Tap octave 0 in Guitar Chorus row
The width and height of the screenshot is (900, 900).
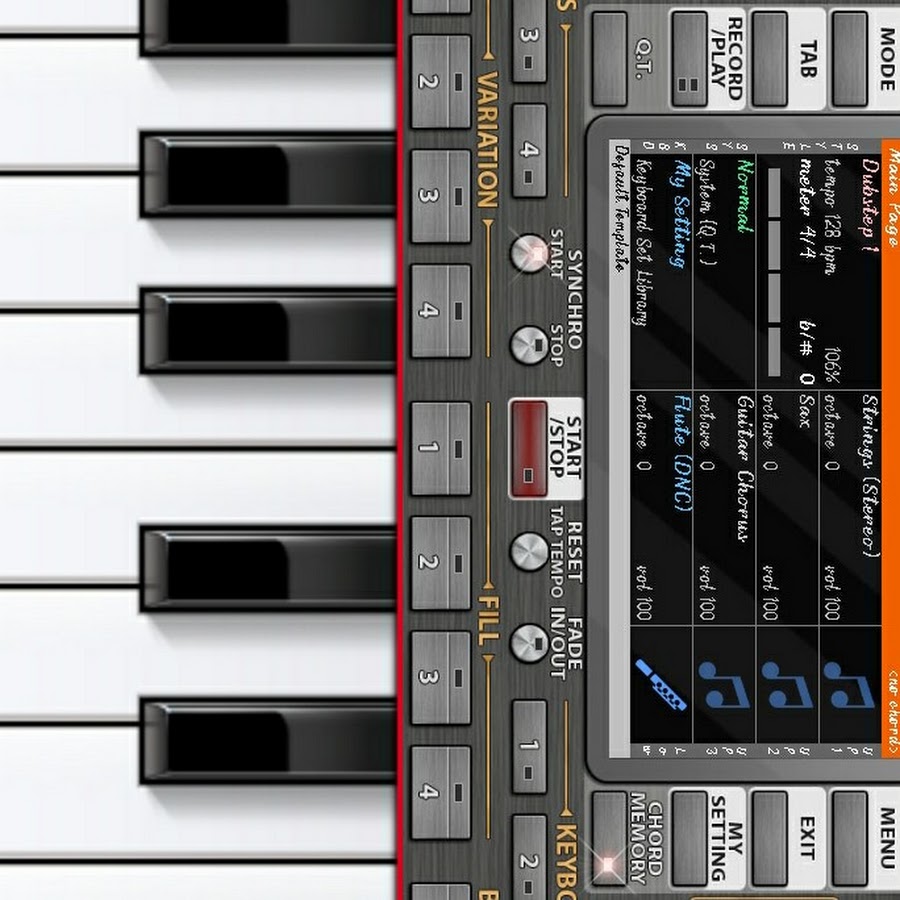707,433
